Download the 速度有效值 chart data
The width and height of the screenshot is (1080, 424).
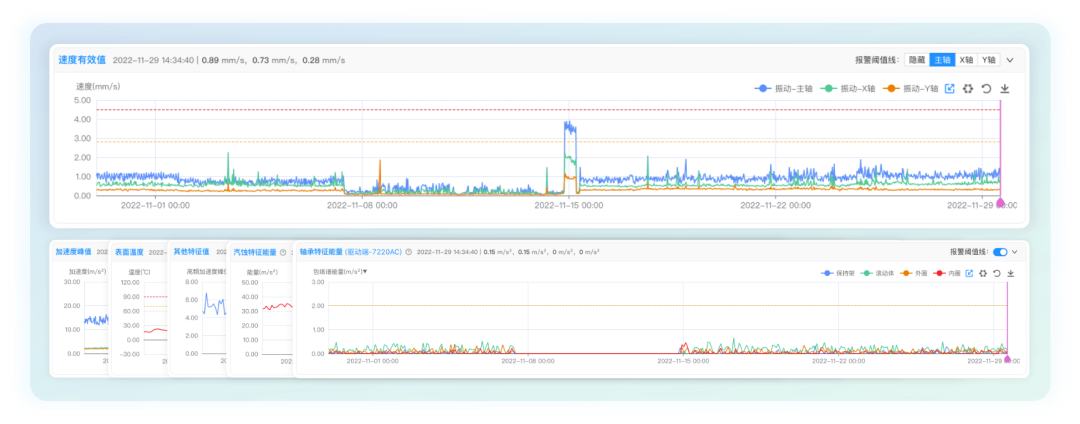(x=1004, y=89)
